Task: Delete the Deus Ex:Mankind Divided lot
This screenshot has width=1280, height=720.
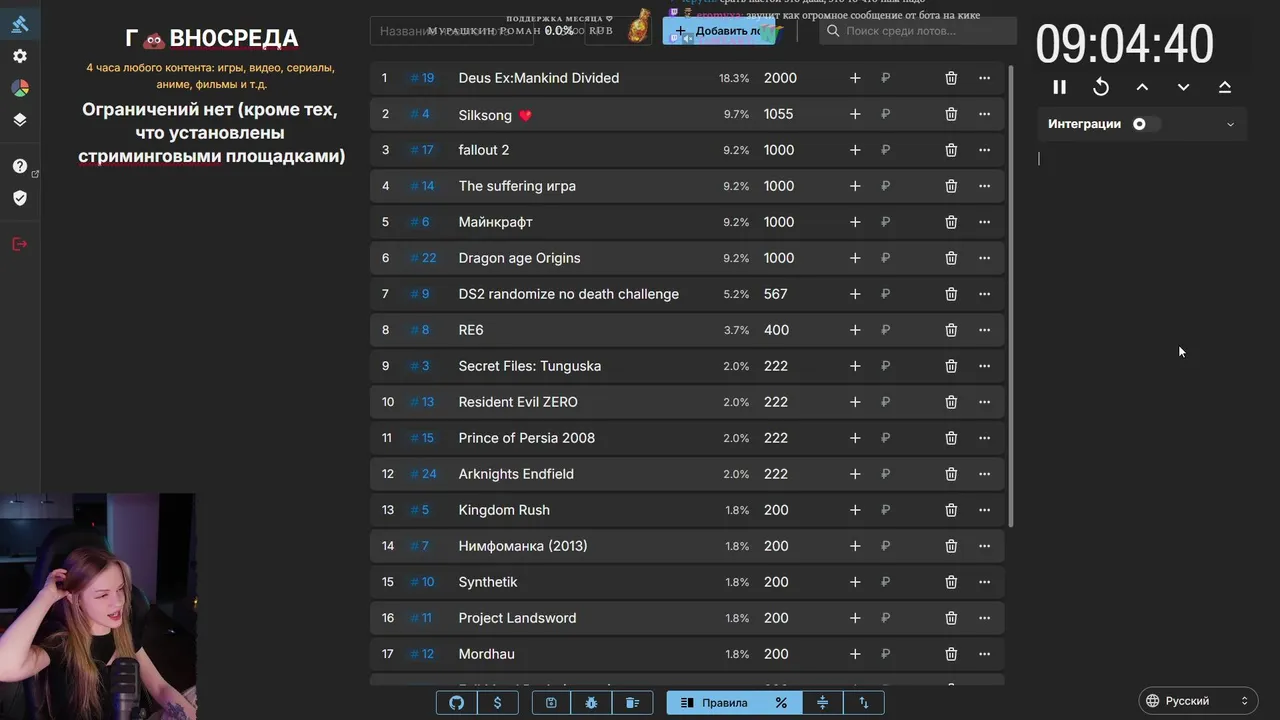Action: 951,78
